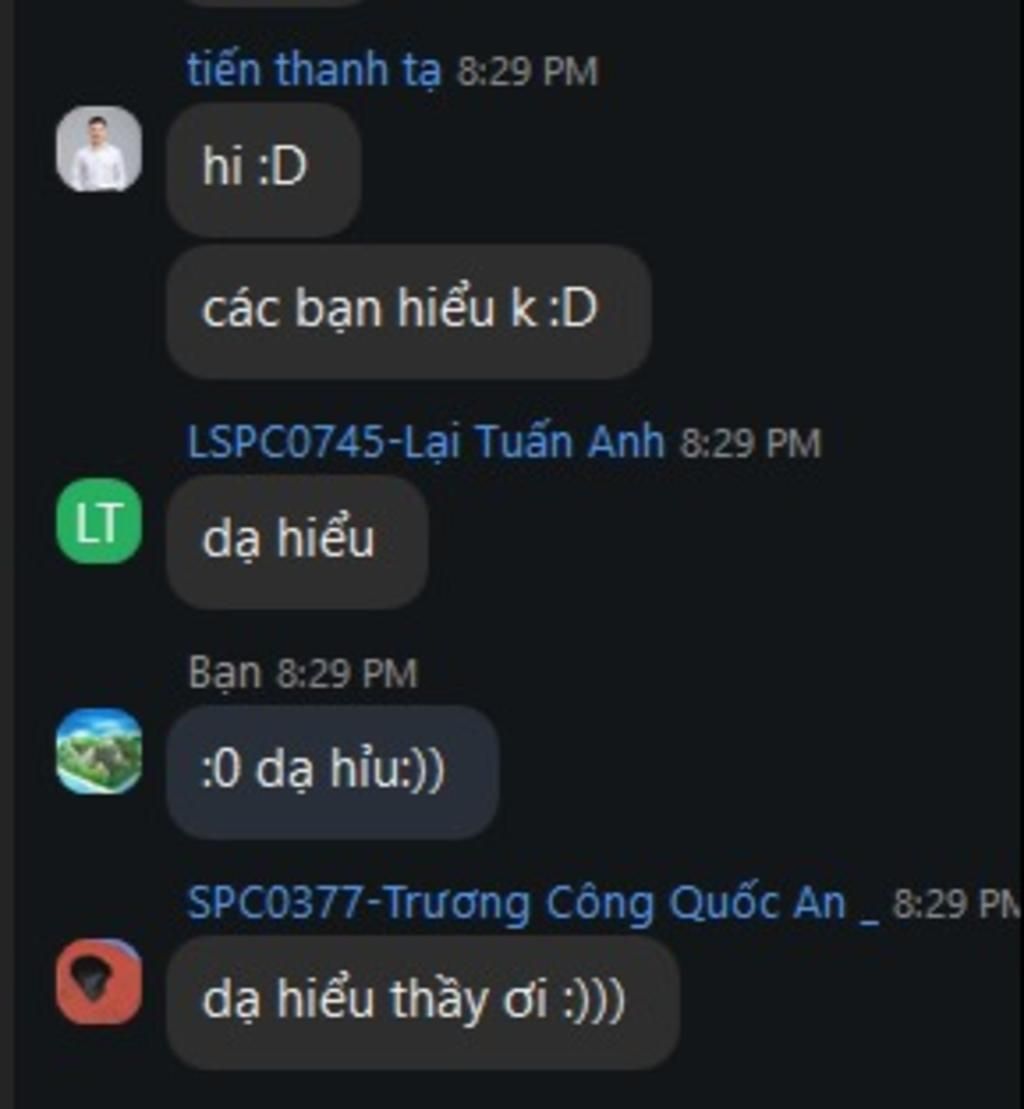Click the landscape avatar next to Bạn
This screenshot has width=1024, height=1109.
[x=99, y=751]
